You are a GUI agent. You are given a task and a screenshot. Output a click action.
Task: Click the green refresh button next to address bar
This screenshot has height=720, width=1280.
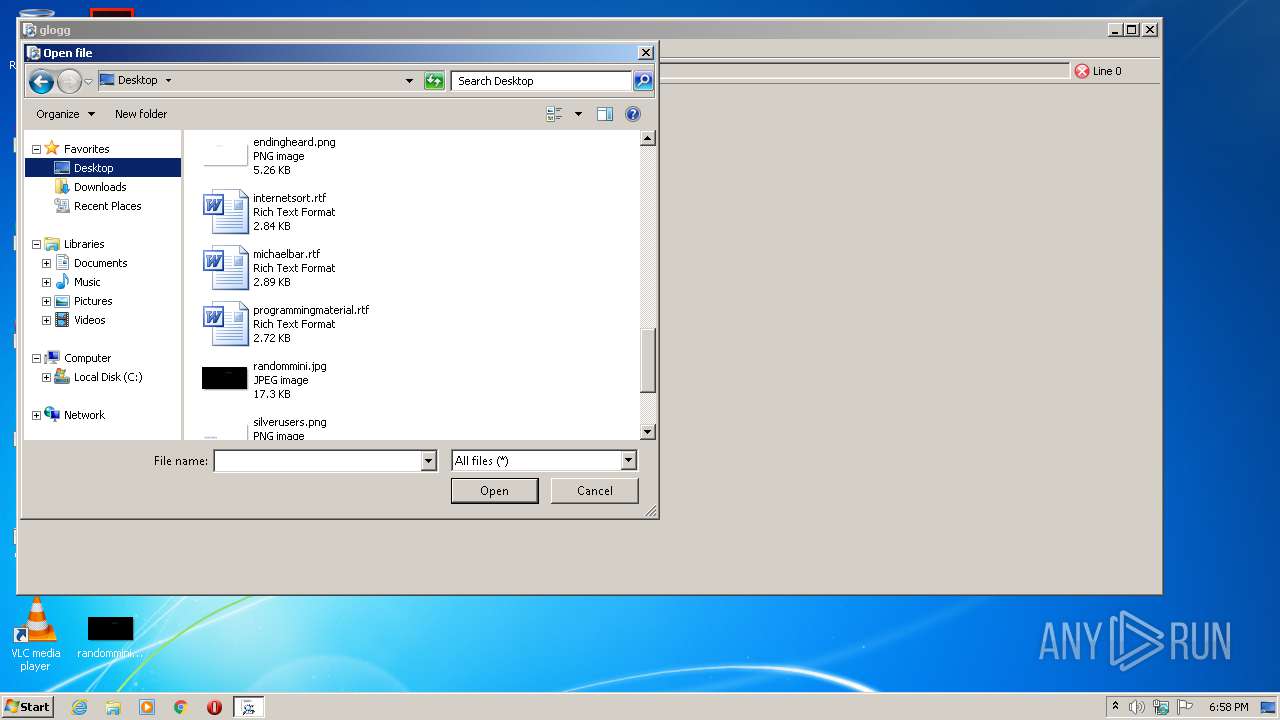click(434, 81)
